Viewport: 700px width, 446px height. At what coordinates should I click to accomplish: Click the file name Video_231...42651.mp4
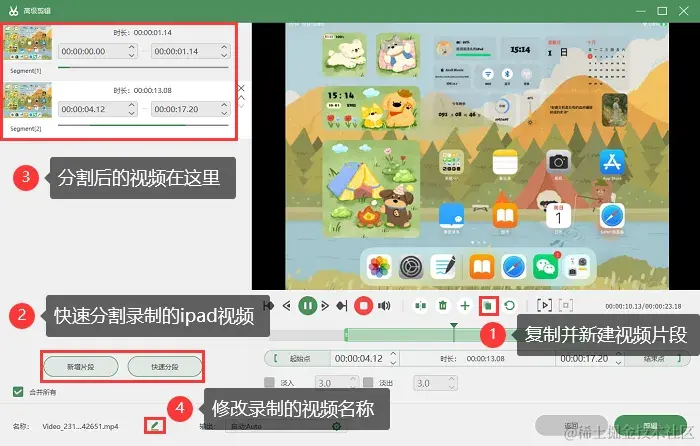coord(80,426)
